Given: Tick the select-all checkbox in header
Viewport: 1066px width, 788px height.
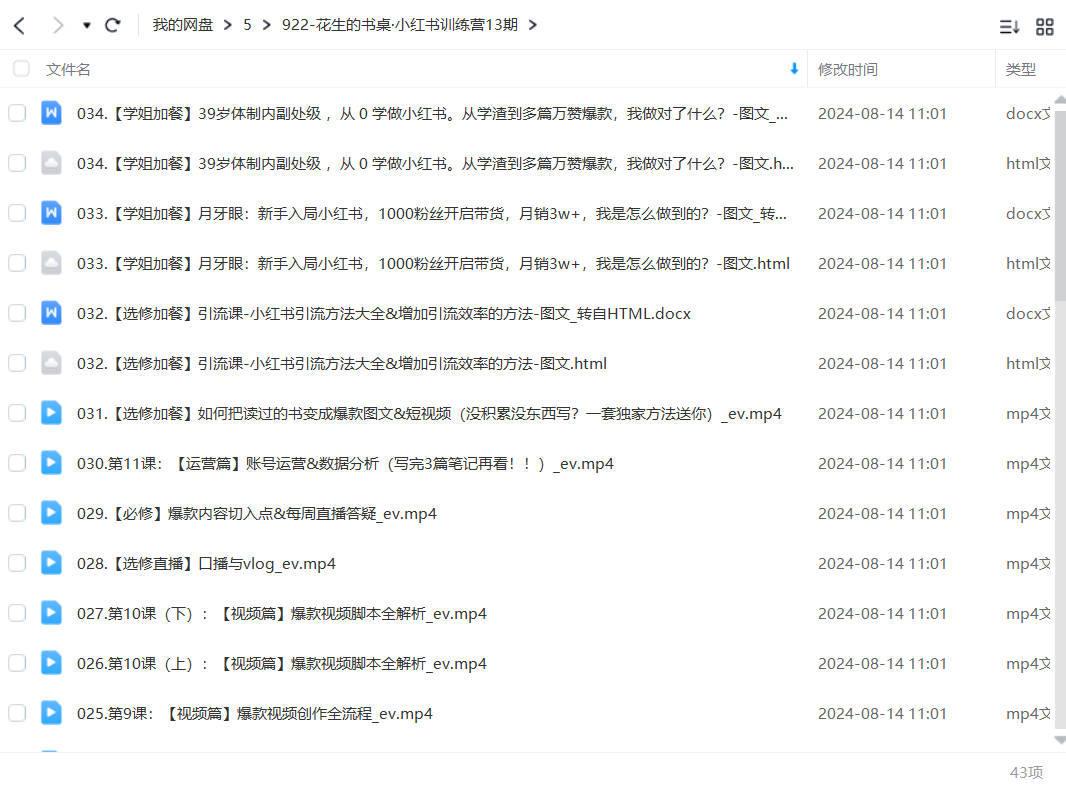Looking at the screenshot, I should [x=21, y=69].
